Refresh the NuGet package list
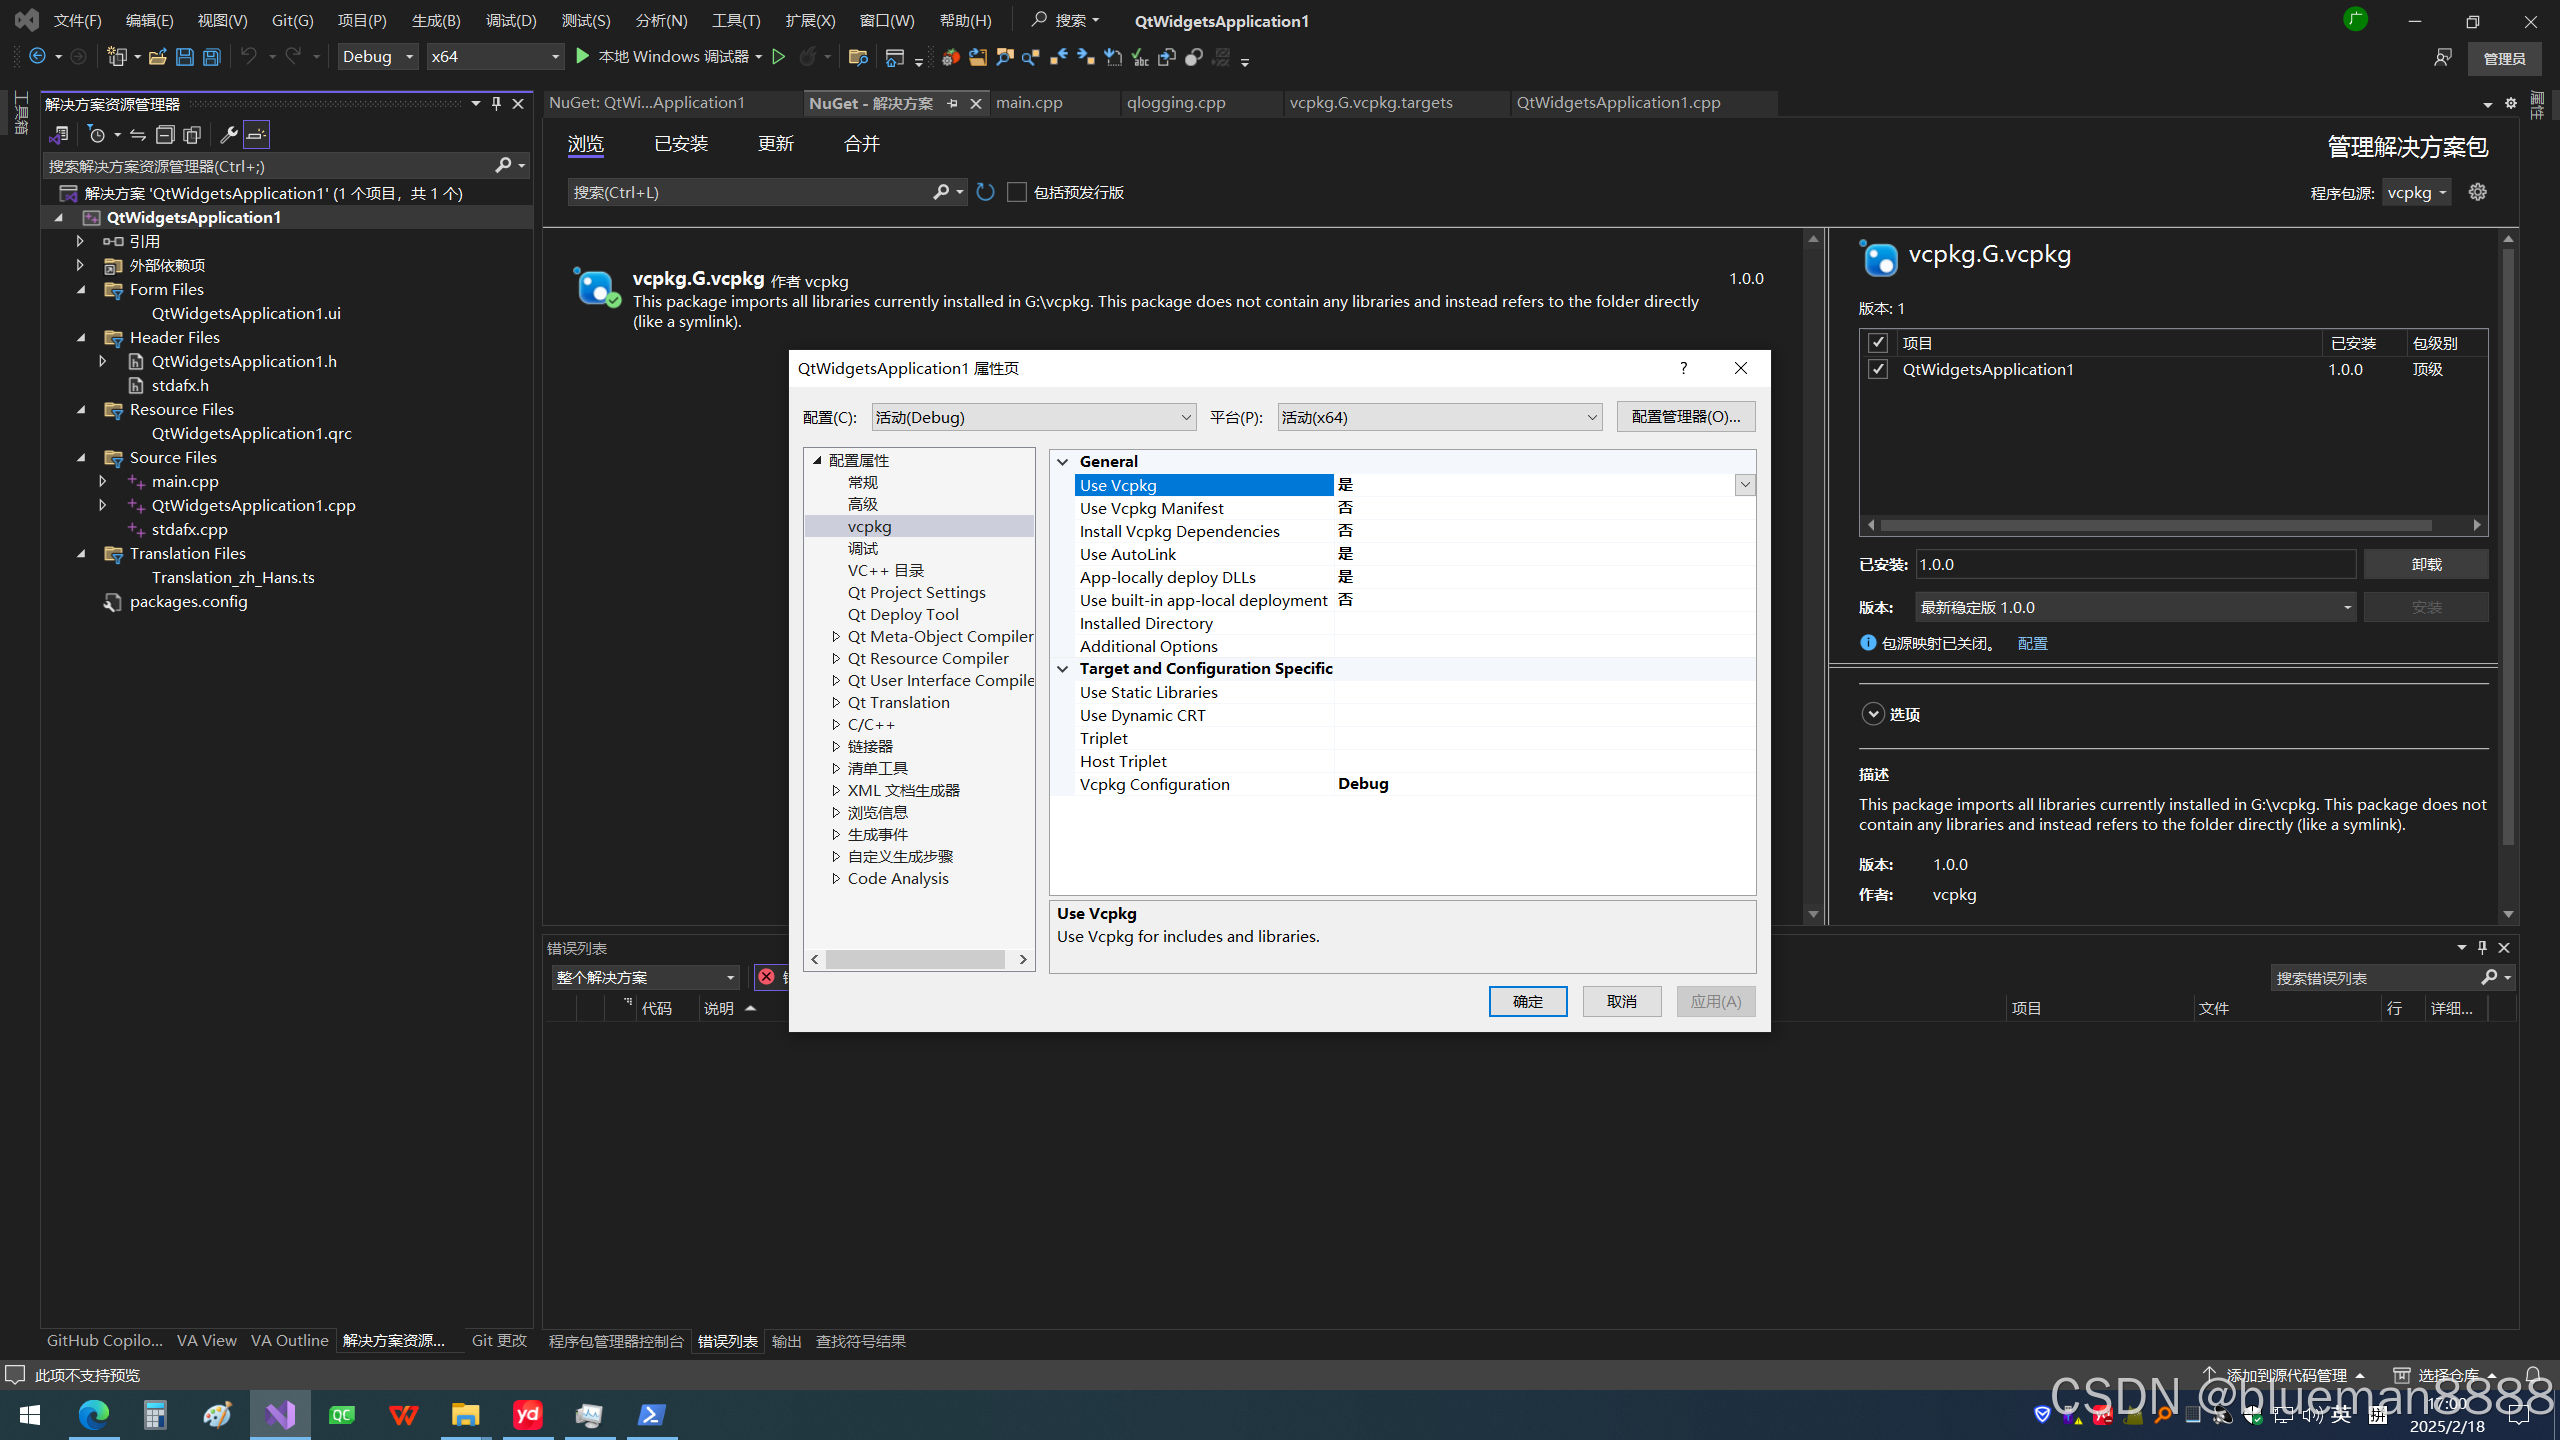The width and height of the screenshot is (2560, 1440). click(986, 192)
